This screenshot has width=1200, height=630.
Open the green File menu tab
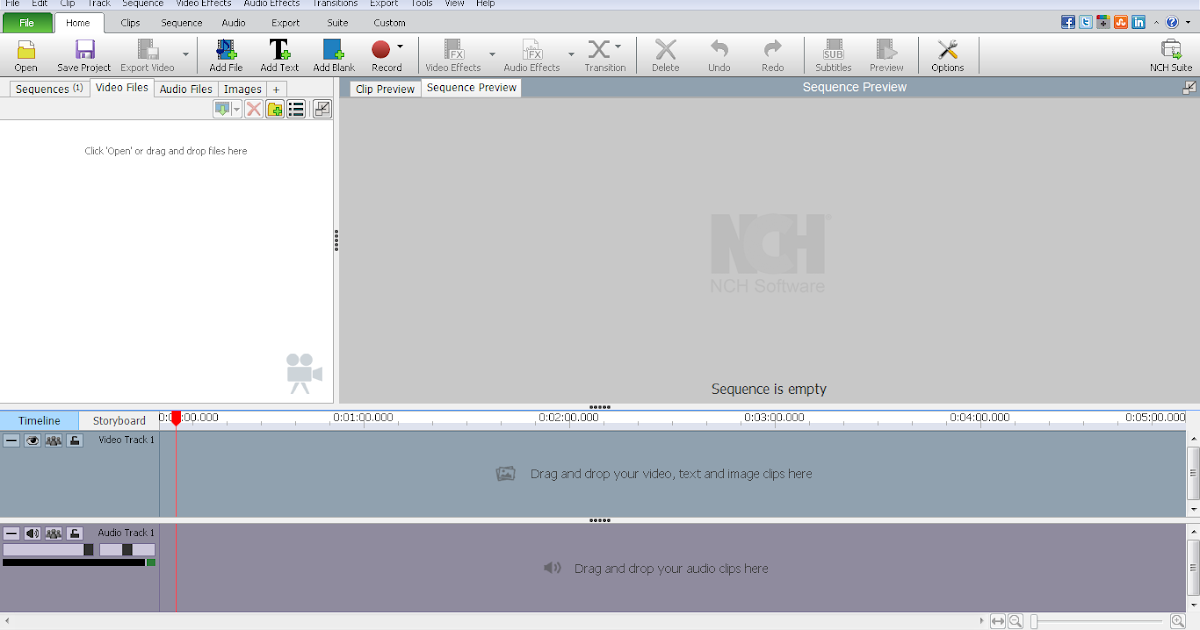click(27, 22)
